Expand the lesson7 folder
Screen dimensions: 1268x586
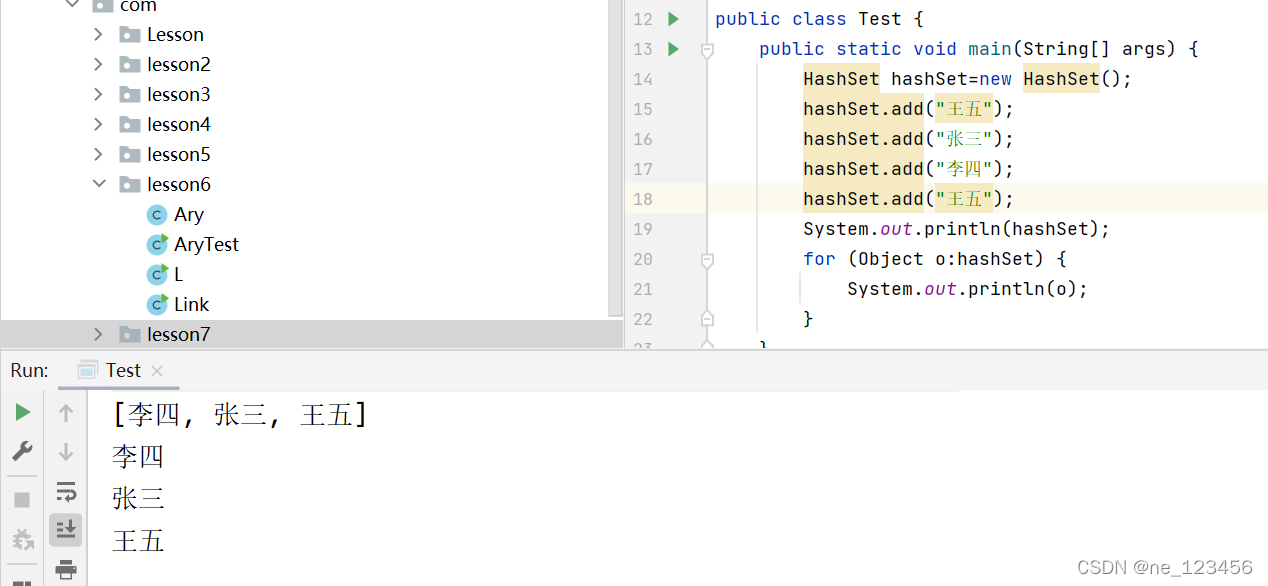pyautogui.click(x=97, y=333)
